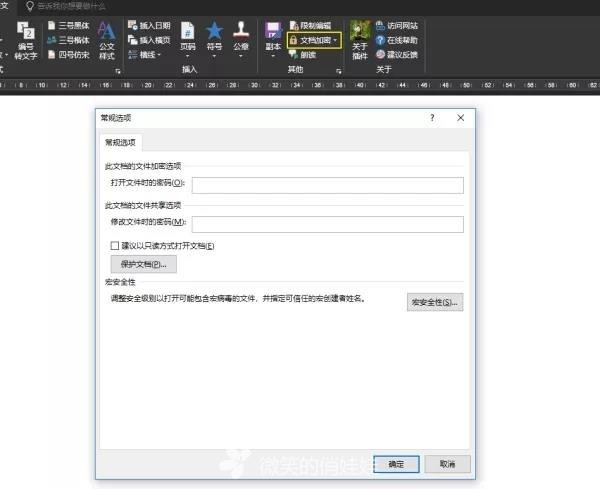Click the 宏安全性 button
The width and height of the screenshot is (600, 489).
pyautogui.click(x=435, y=302)
